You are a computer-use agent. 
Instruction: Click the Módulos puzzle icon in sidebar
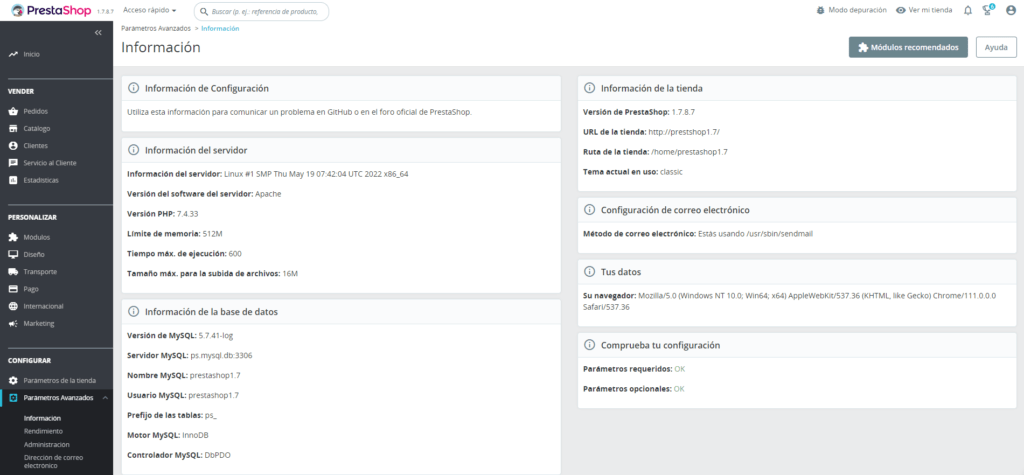coord(13,237)
